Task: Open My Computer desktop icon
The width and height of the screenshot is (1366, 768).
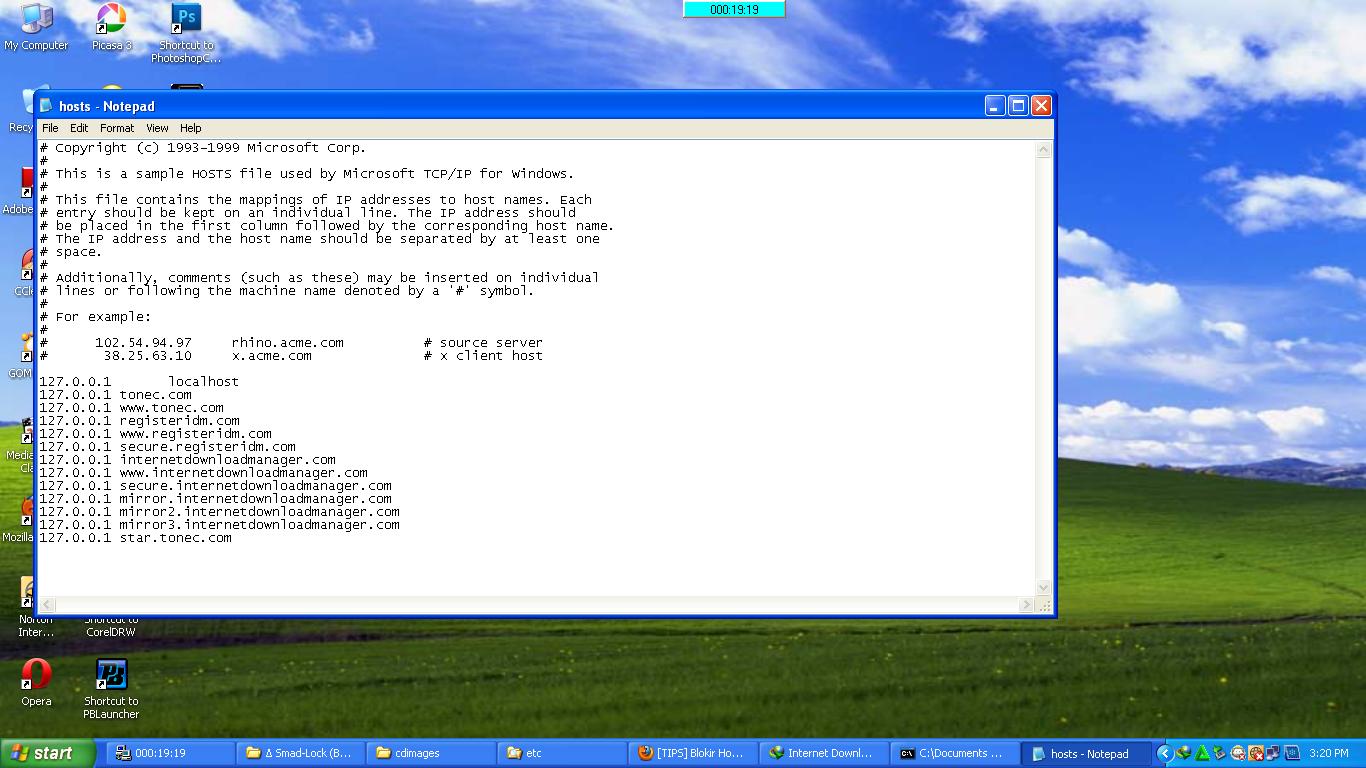Action: click(35, 27)
